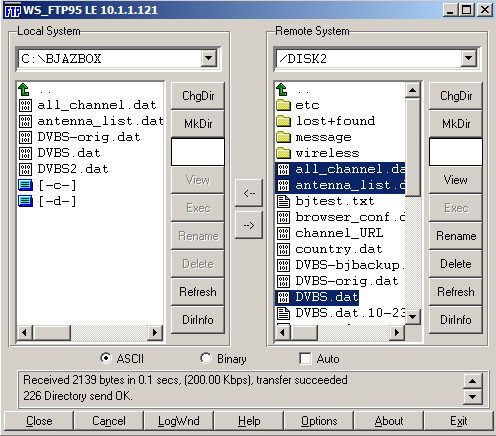Select local file name DVBS2.dat
The height and width of the screenshot is (436, 496).
click(73, 169)
